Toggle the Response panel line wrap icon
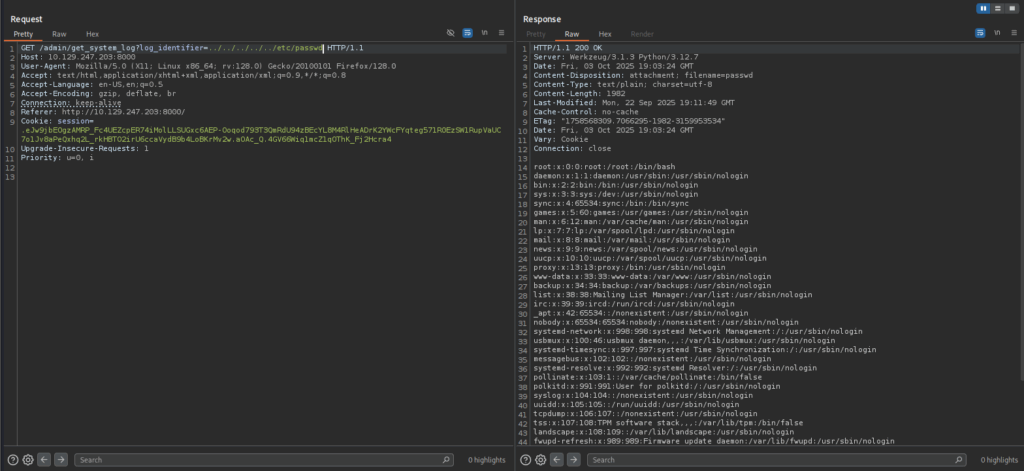 pyautogui.click(x=980, y=33)
